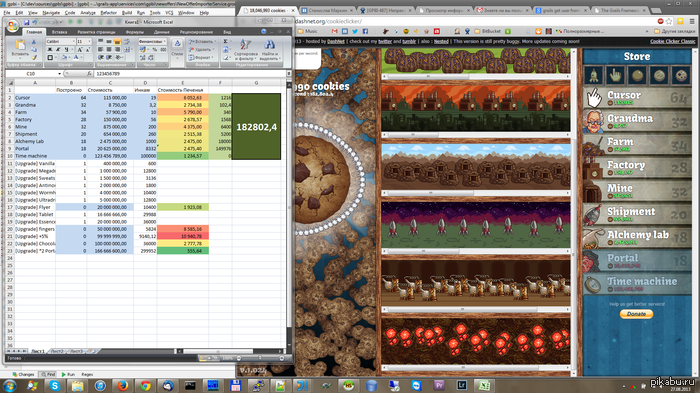This screenshot has width=700, height=393.
Task: Buy a Cursor in the Cookie Clicker store
Action: [637, 98]
